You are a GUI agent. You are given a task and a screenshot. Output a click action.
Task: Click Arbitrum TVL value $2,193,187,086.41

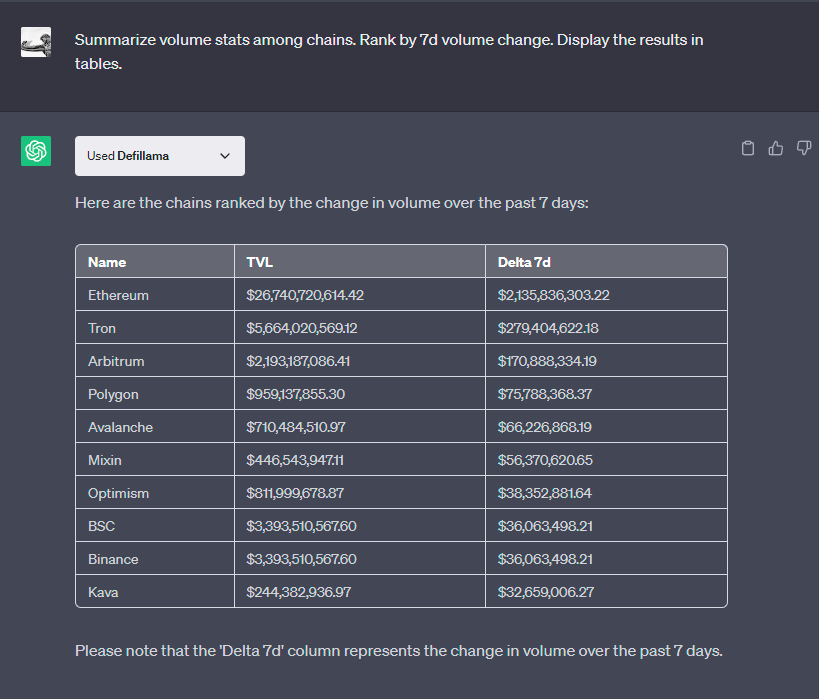coord(298,361)
